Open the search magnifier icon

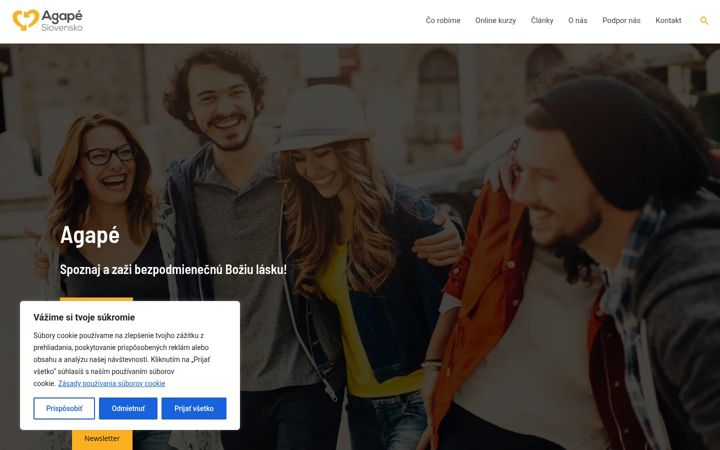[703, 21]
